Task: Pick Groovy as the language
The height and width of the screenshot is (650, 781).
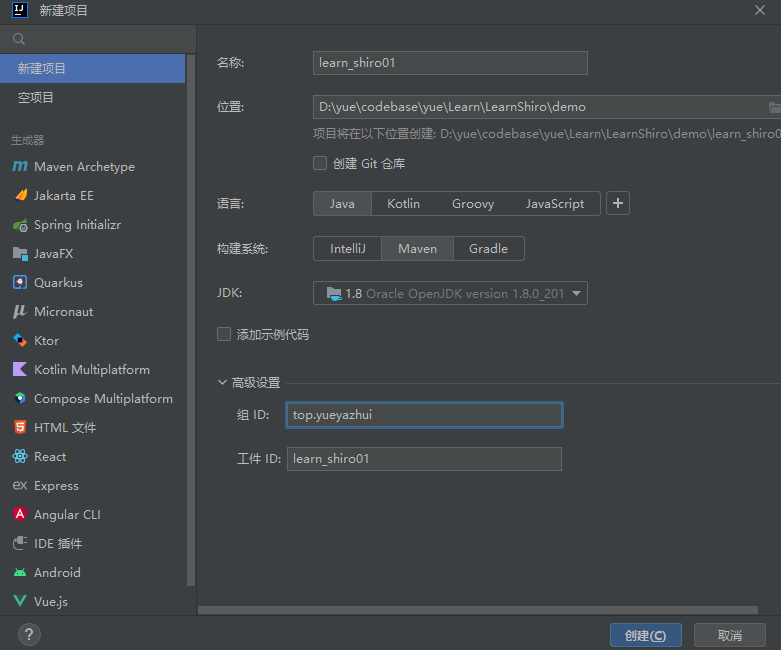Action: click(x=473, y=204)
